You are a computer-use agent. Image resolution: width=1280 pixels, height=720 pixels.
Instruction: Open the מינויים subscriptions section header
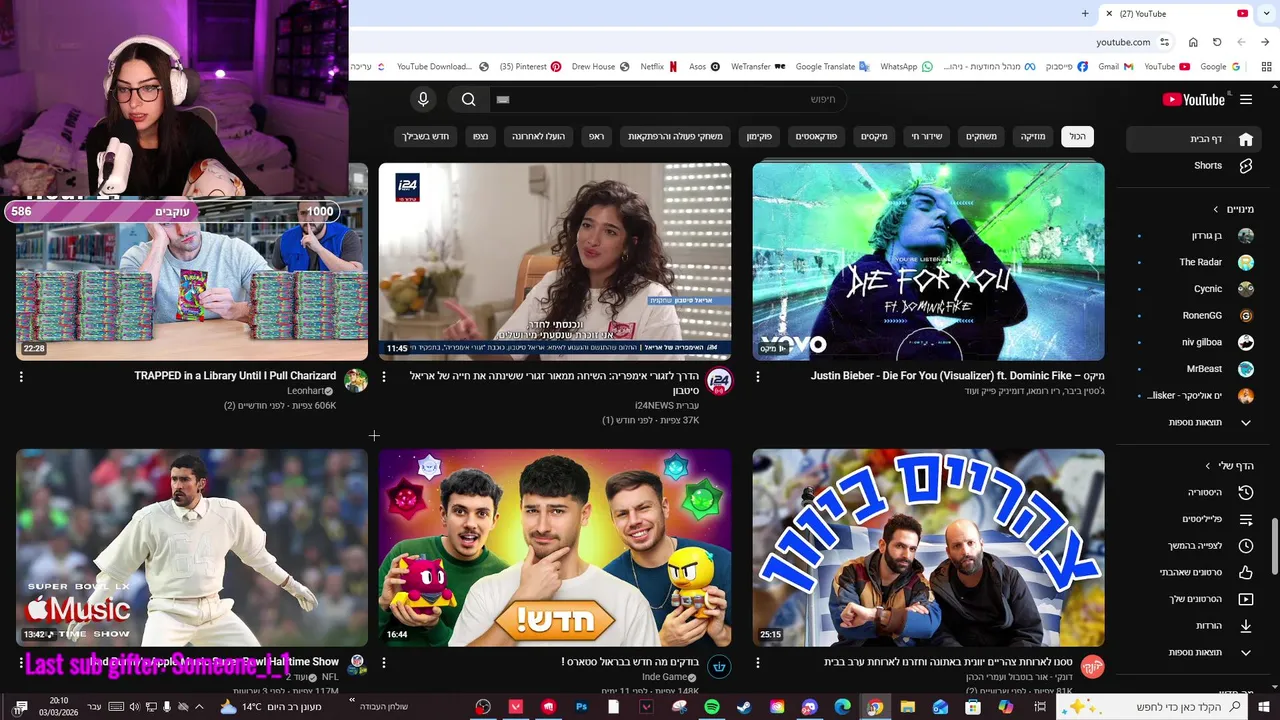point(1233,209)
